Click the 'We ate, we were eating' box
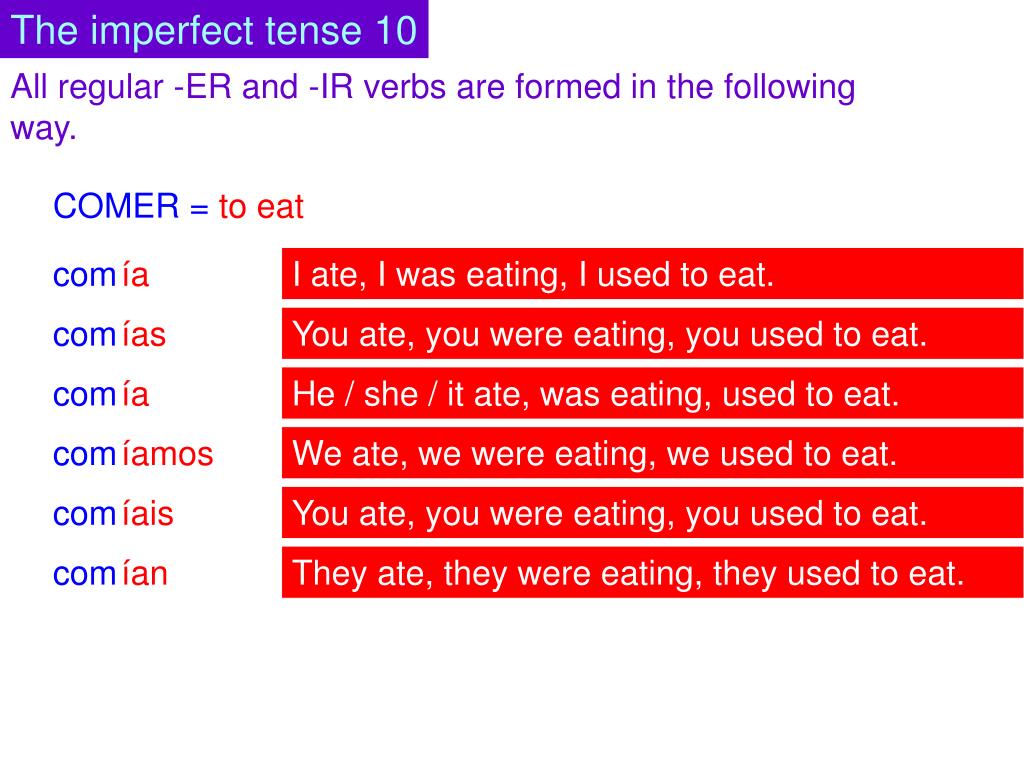Viewport: 1024px width, 768px height. [x=652, y=453]
